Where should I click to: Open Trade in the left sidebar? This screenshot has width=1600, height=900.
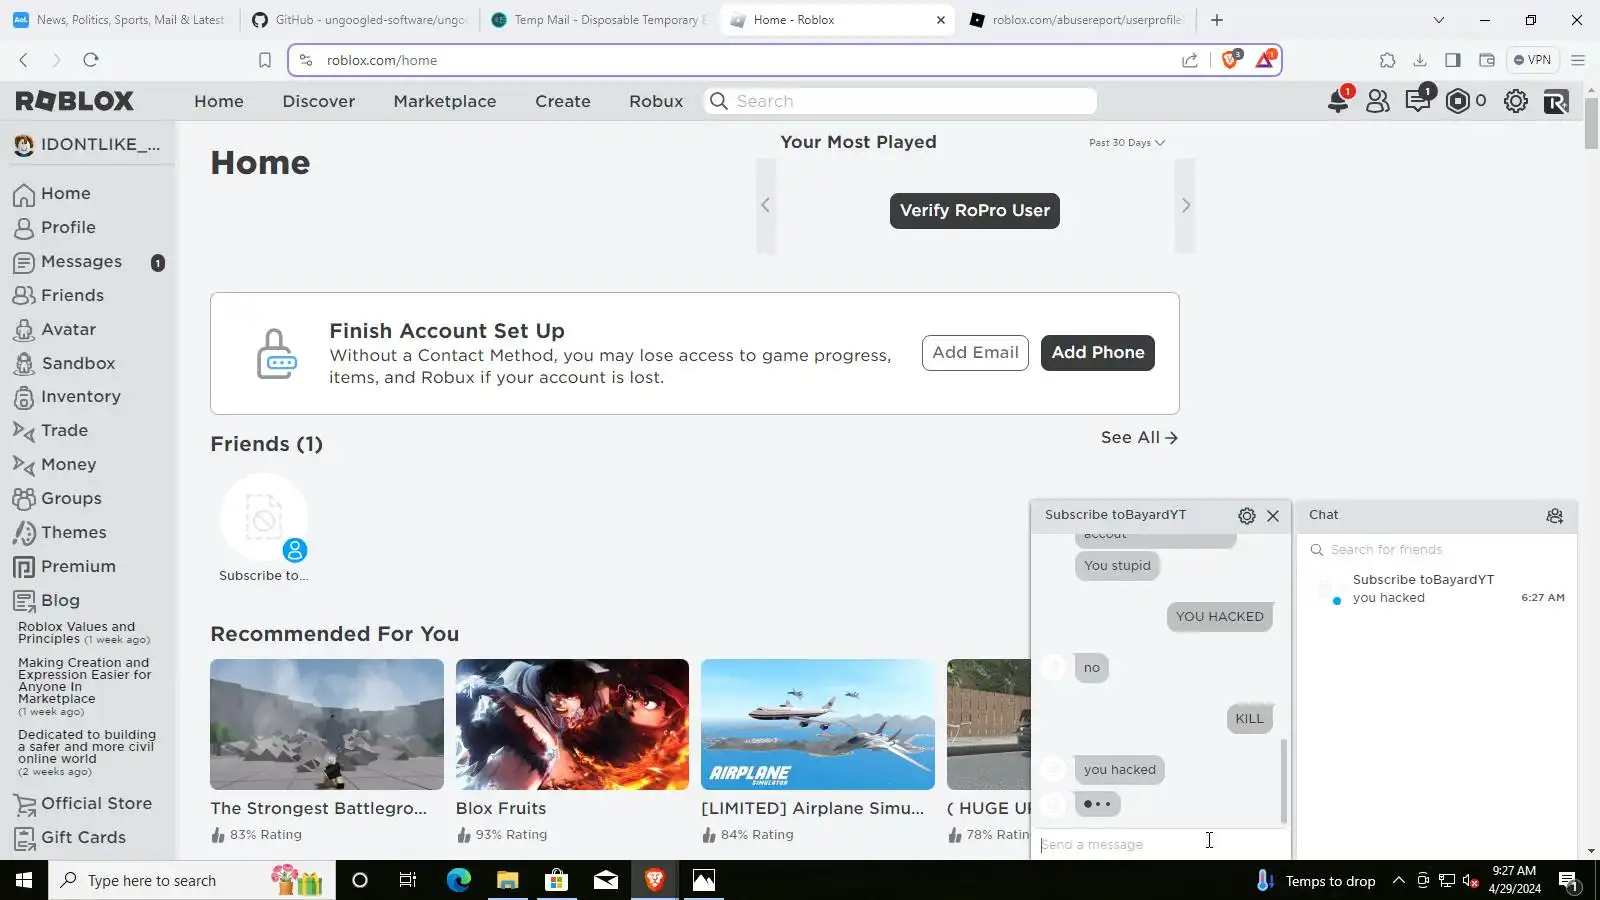click(64, 431)
